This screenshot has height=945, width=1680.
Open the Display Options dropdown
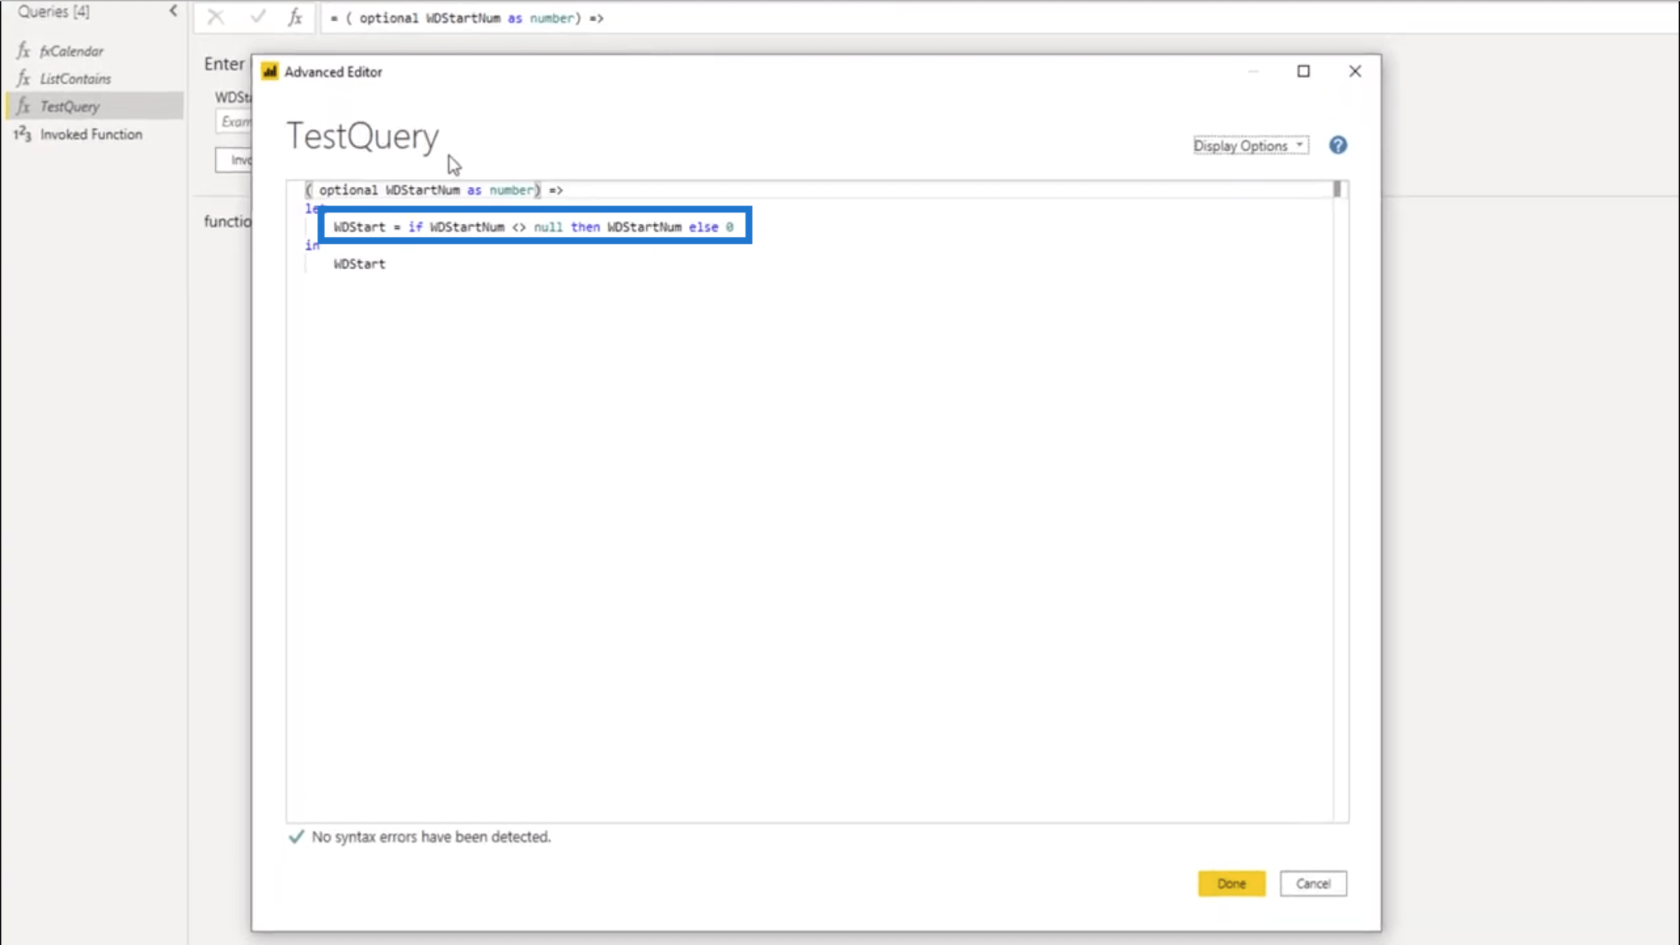[1250, 146]
